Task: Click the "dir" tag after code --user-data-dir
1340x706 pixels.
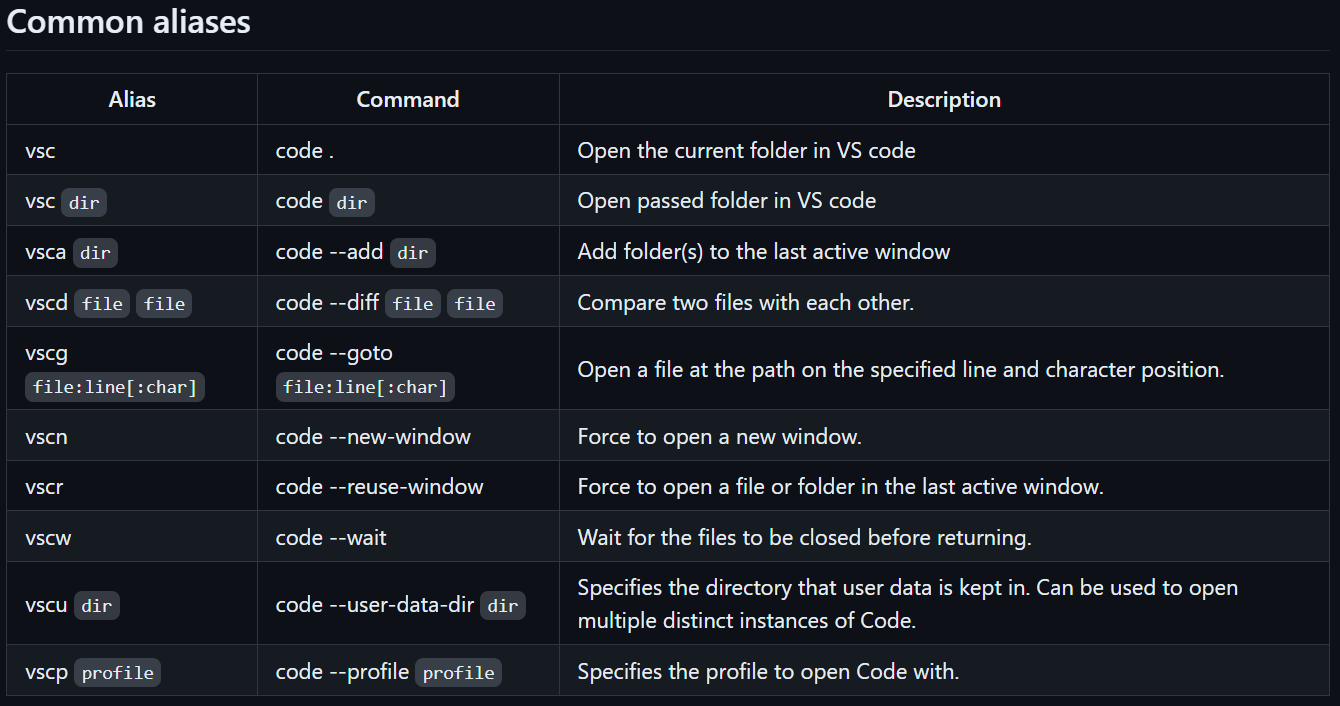Action: [503, 606]
